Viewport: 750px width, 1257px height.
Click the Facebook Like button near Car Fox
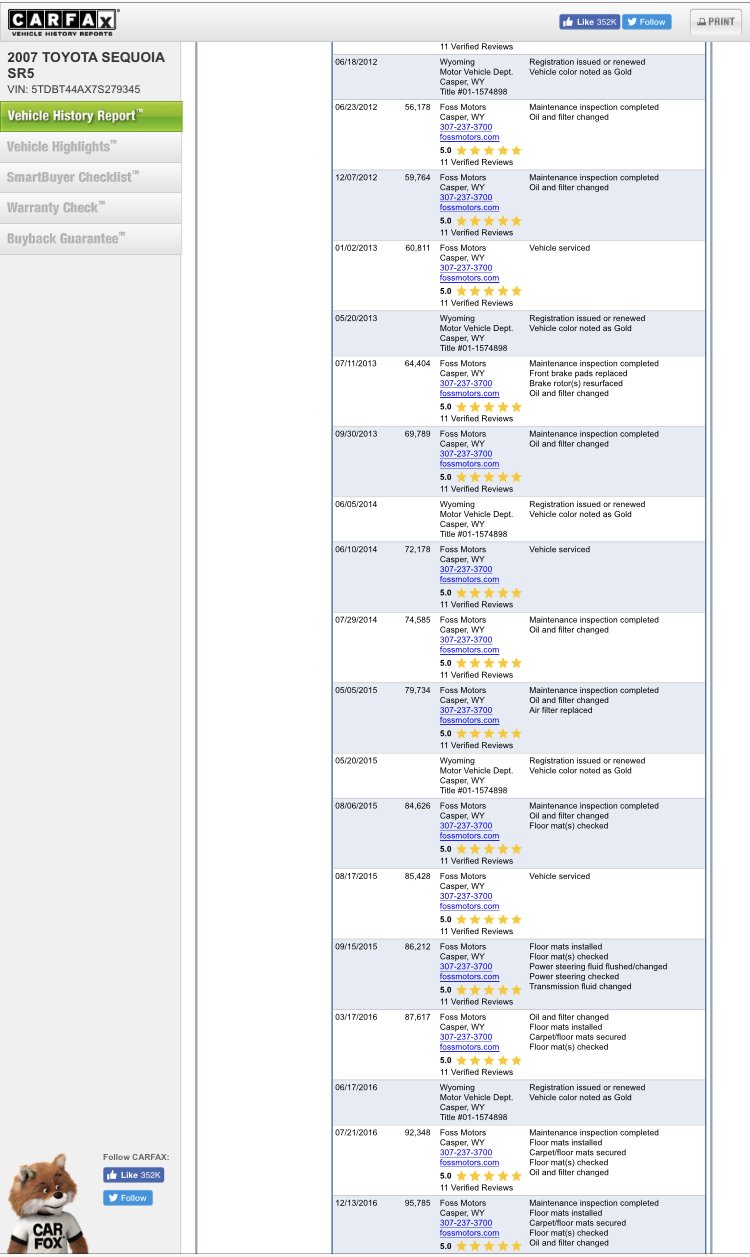(133, 1176)
